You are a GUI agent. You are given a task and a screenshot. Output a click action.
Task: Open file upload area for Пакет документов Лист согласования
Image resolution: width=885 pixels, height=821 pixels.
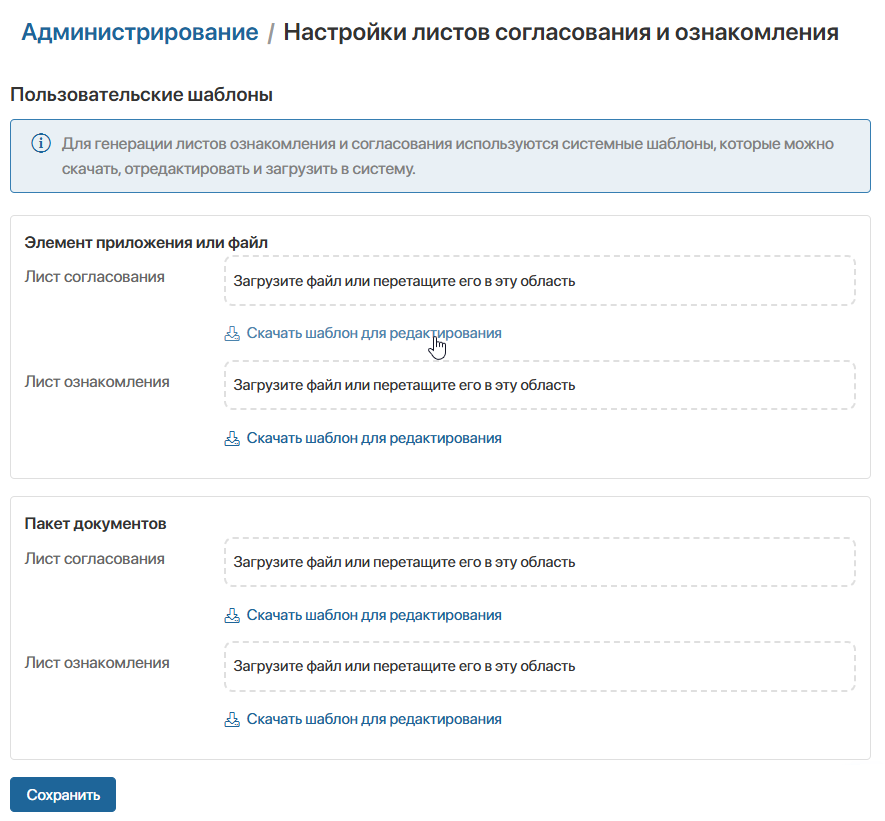540,562
